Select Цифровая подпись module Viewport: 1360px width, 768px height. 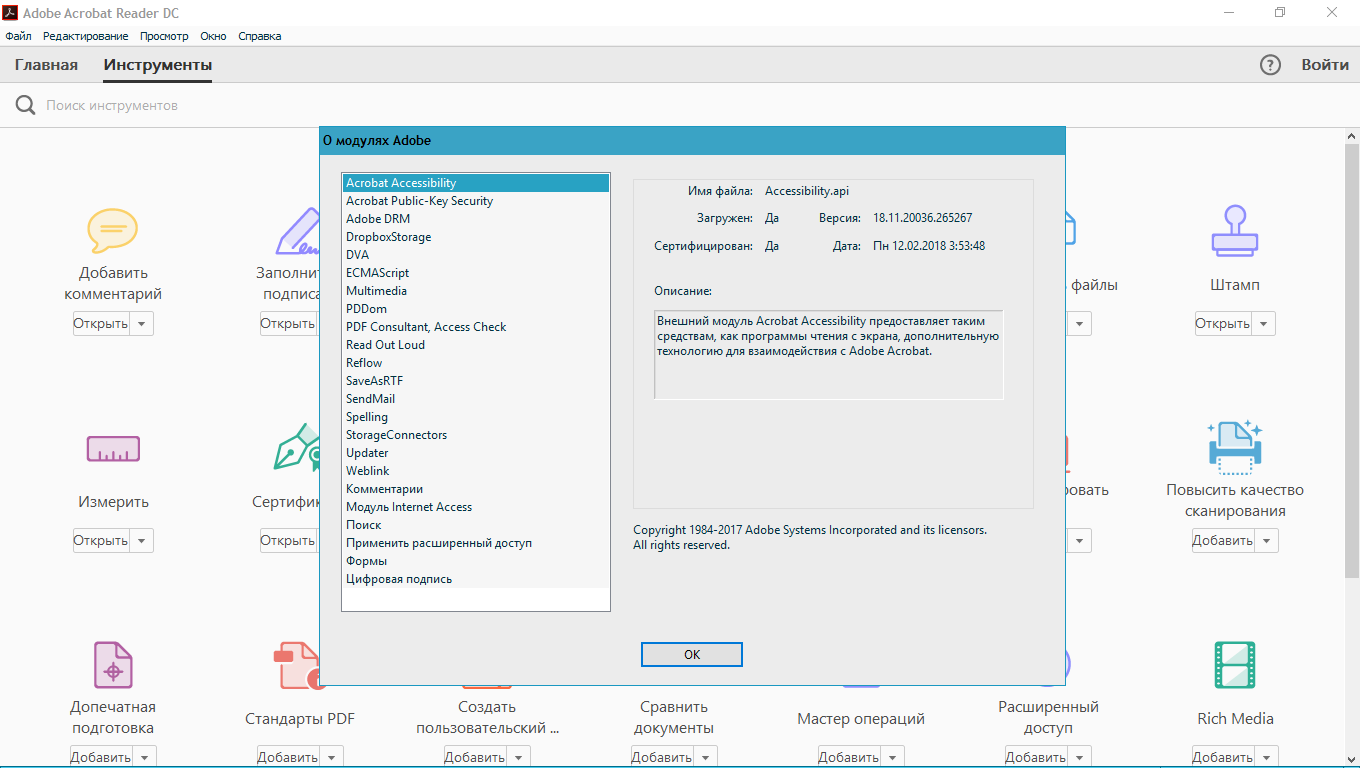point(476,579)
